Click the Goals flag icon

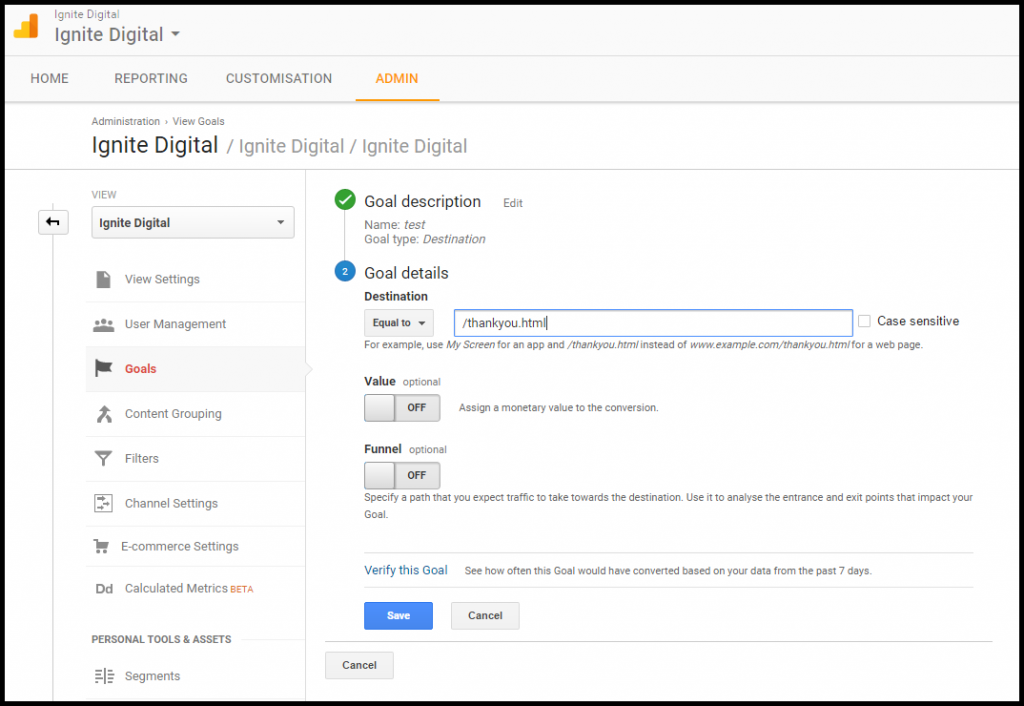pos(103,369)
